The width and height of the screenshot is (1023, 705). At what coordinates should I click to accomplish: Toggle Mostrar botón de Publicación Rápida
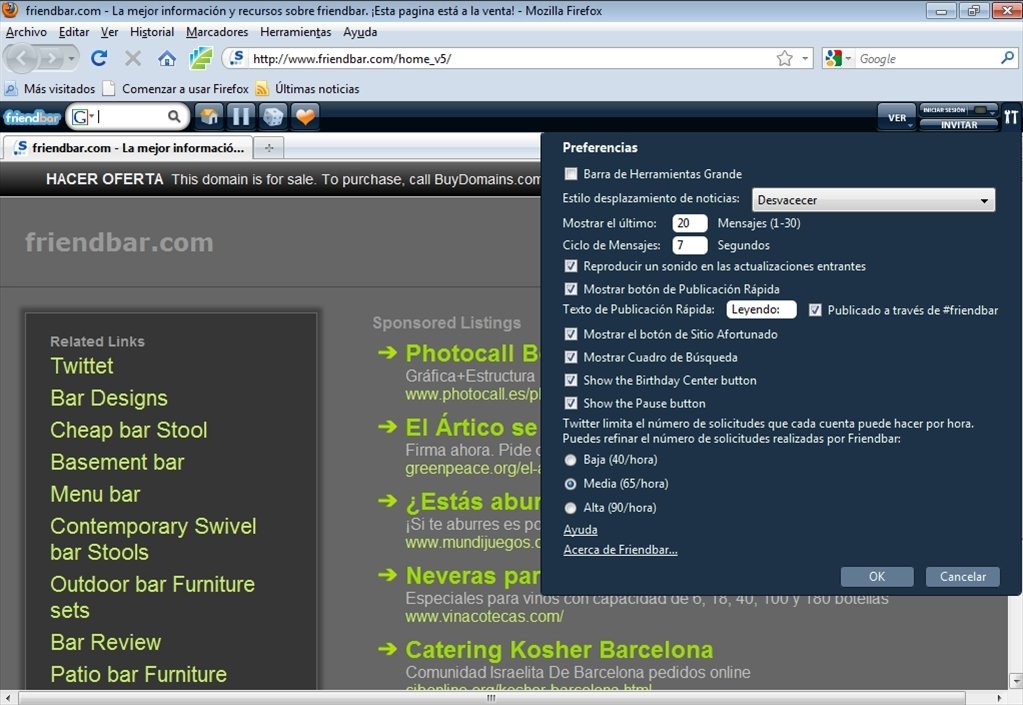pyautogui.click(x=571, y=289)
